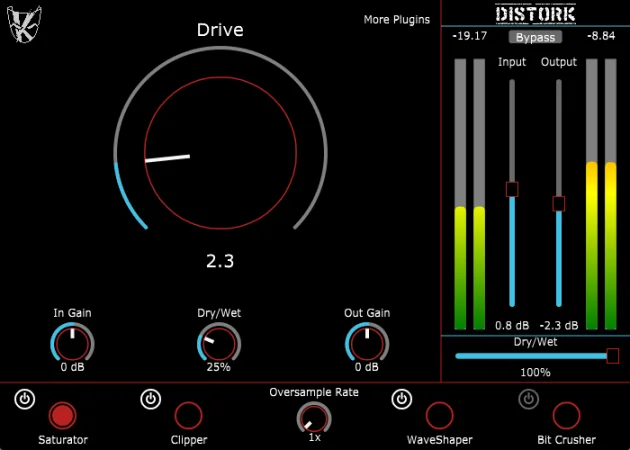Select the Bit Crusher circle button

click(566, 415)
